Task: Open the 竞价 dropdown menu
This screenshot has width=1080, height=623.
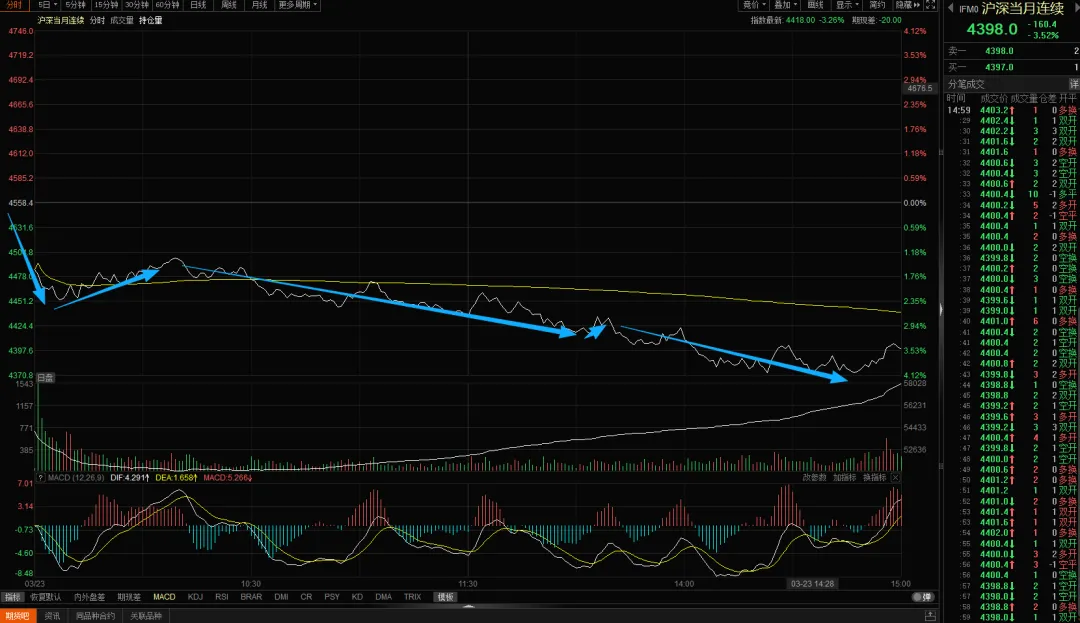Action: click(754, 5)
